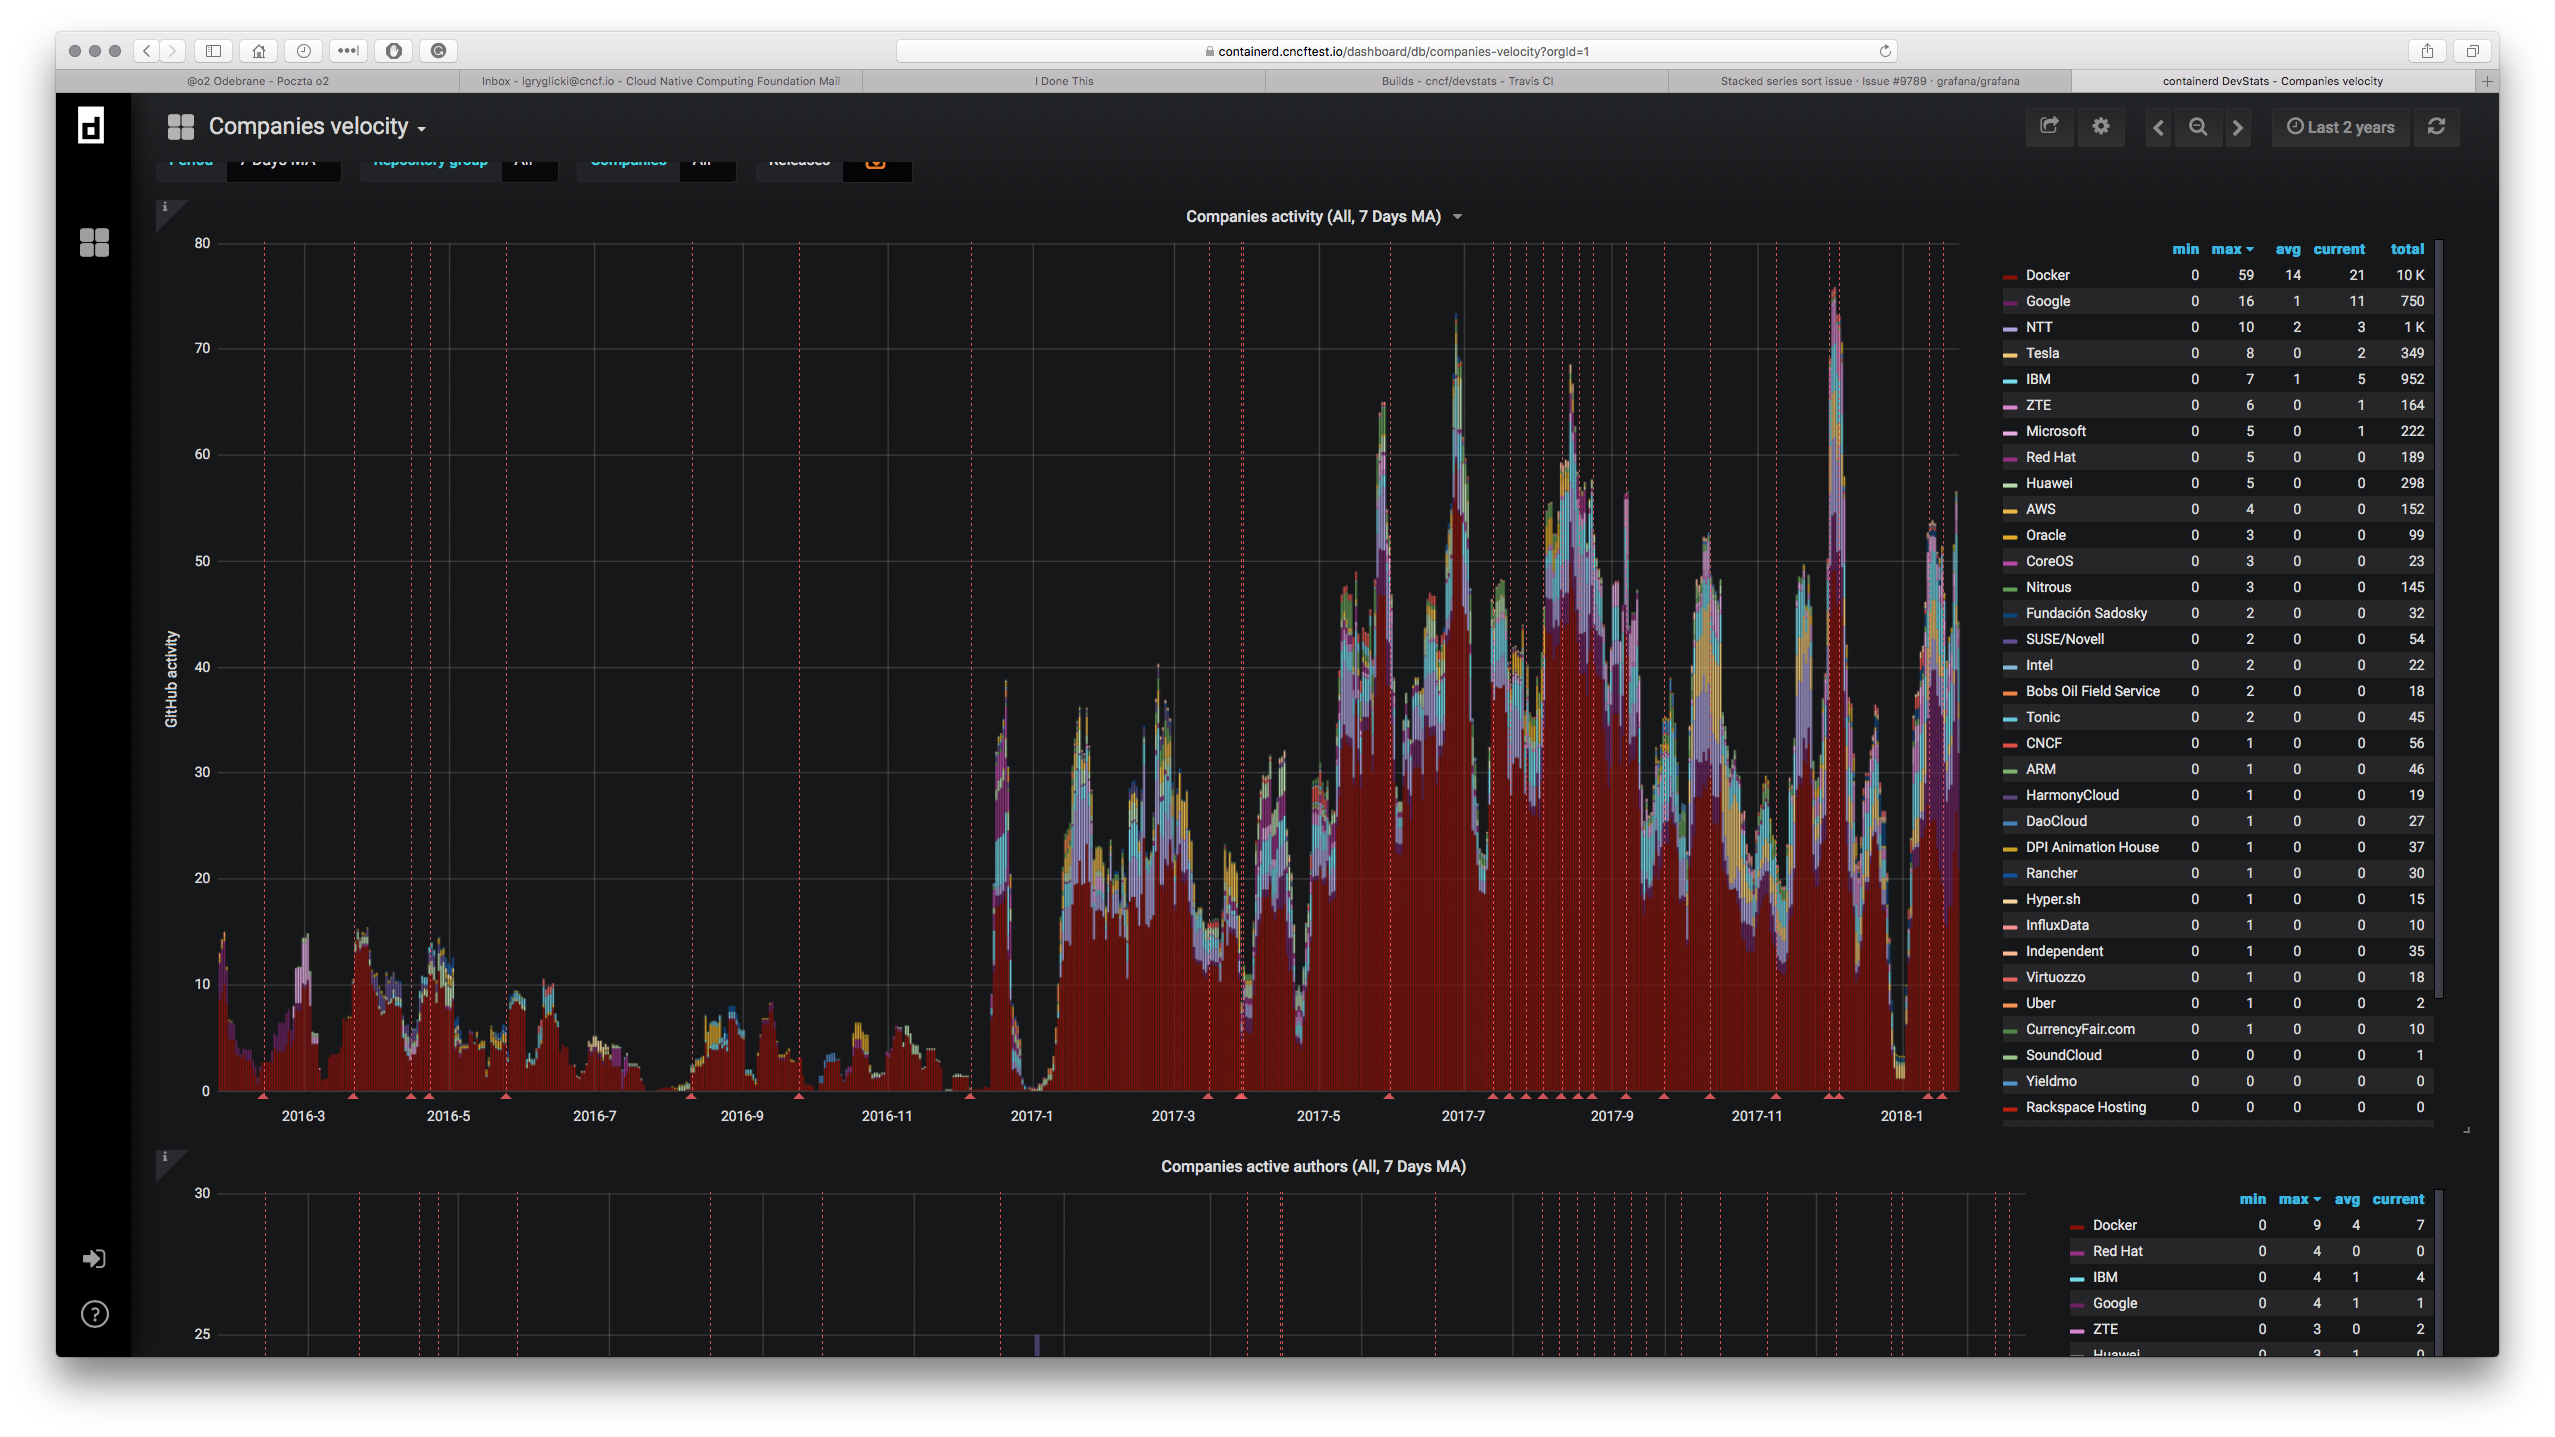Refresh the dashboard data
2555x1437 pixels.
tap(2436, 127)
